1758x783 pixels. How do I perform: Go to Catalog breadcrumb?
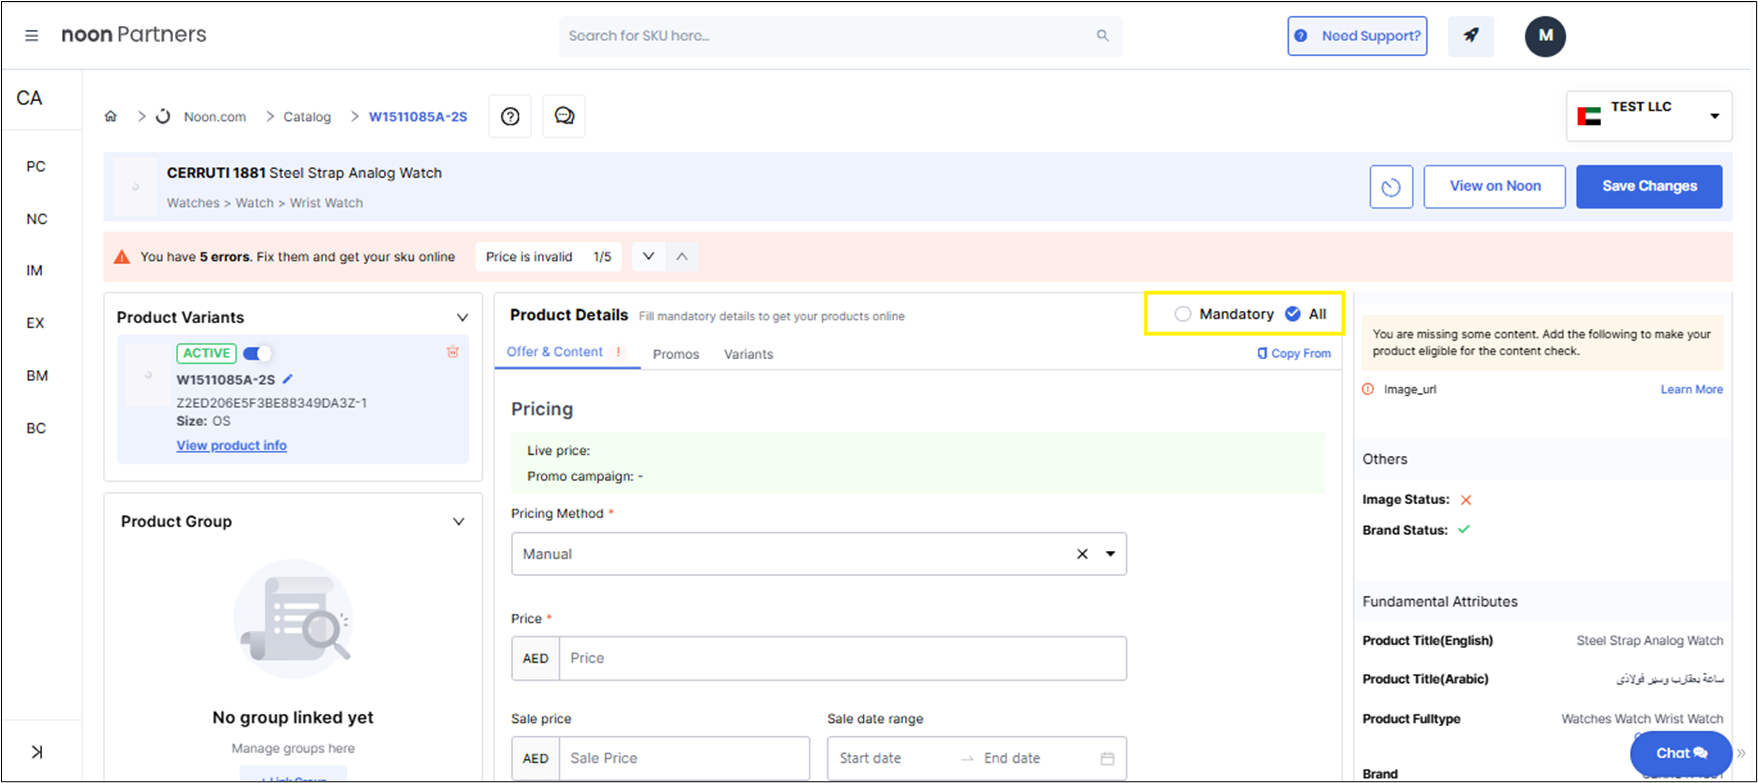coord(307,117)
